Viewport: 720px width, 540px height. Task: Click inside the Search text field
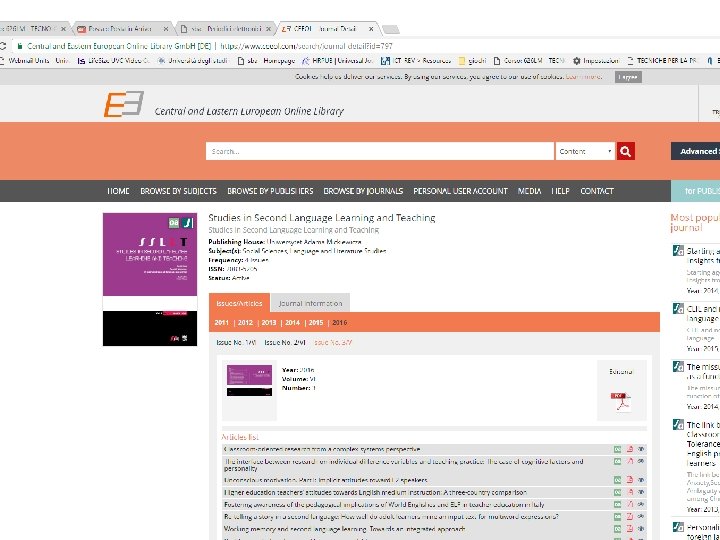coord(380,151)
